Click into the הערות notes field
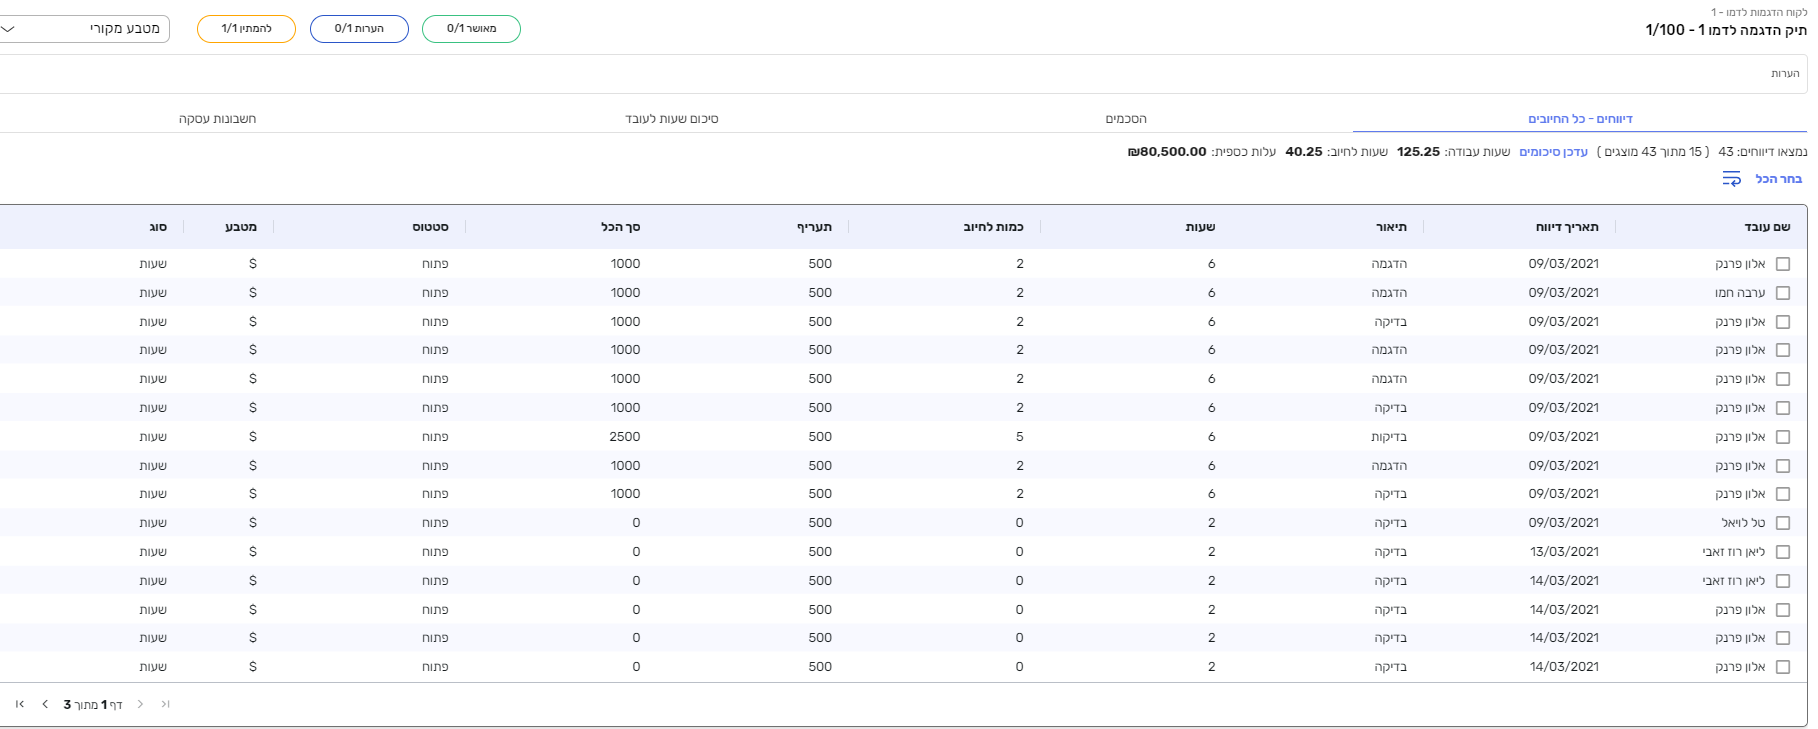This screenshot has height=729, width=1818. pos(900,74)
